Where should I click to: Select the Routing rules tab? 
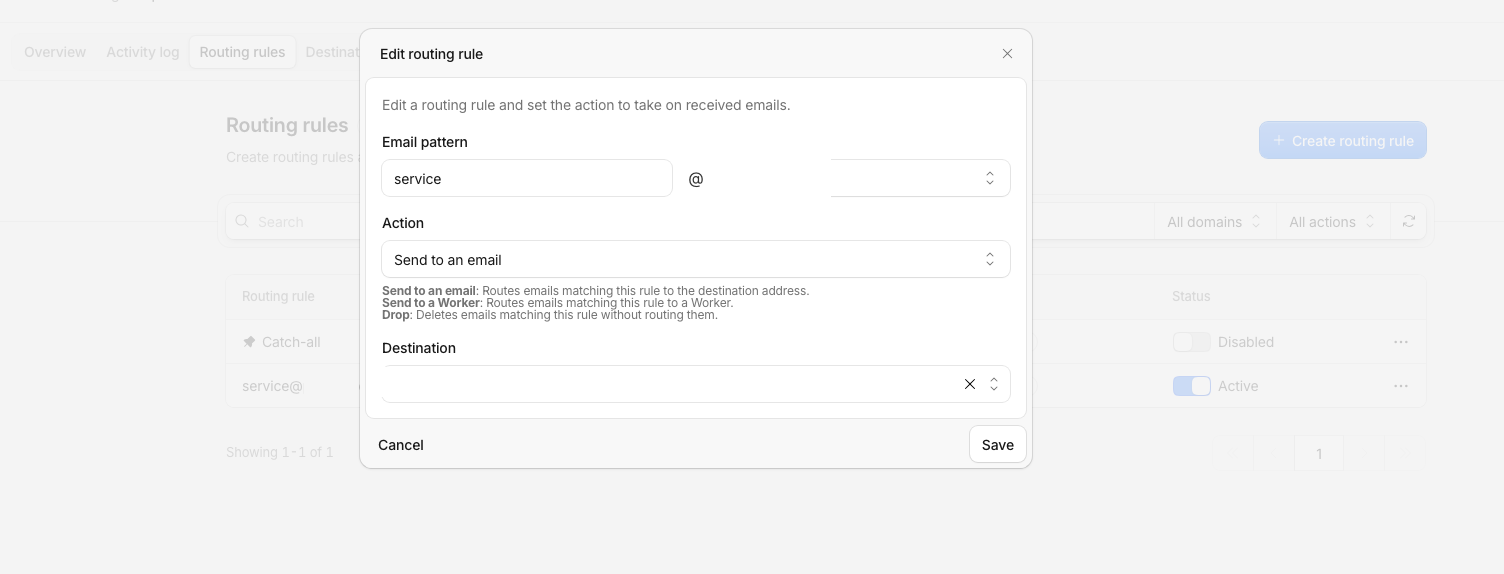242,52
